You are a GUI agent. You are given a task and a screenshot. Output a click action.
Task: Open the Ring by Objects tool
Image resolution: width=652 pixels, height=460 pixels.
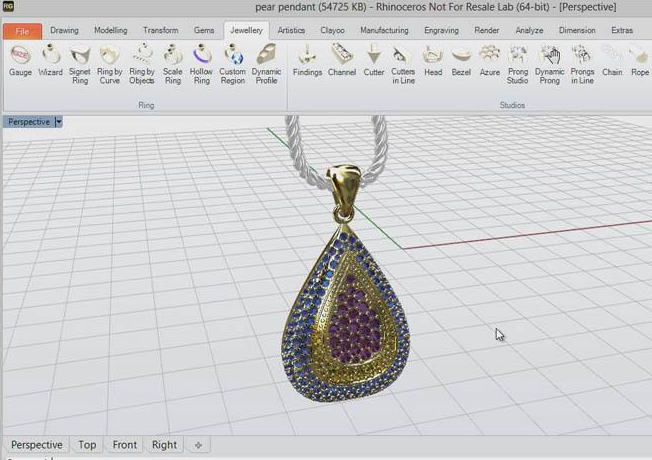point(142,65)
